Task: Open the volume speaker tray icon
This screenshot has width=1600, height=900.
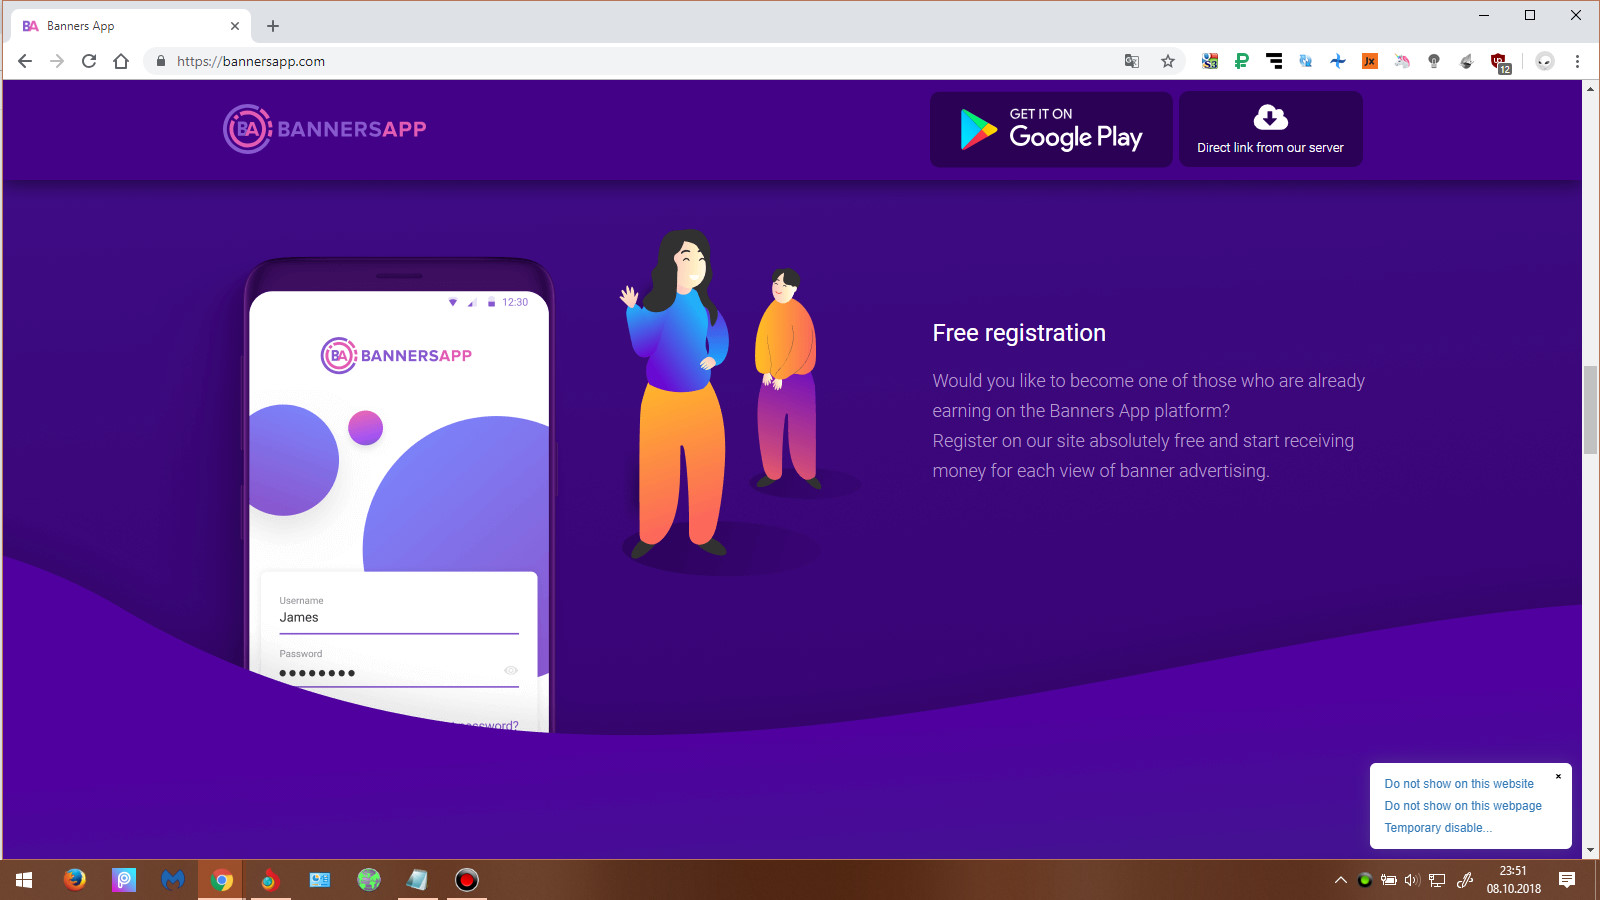Action: click(x=1412, y=880)
